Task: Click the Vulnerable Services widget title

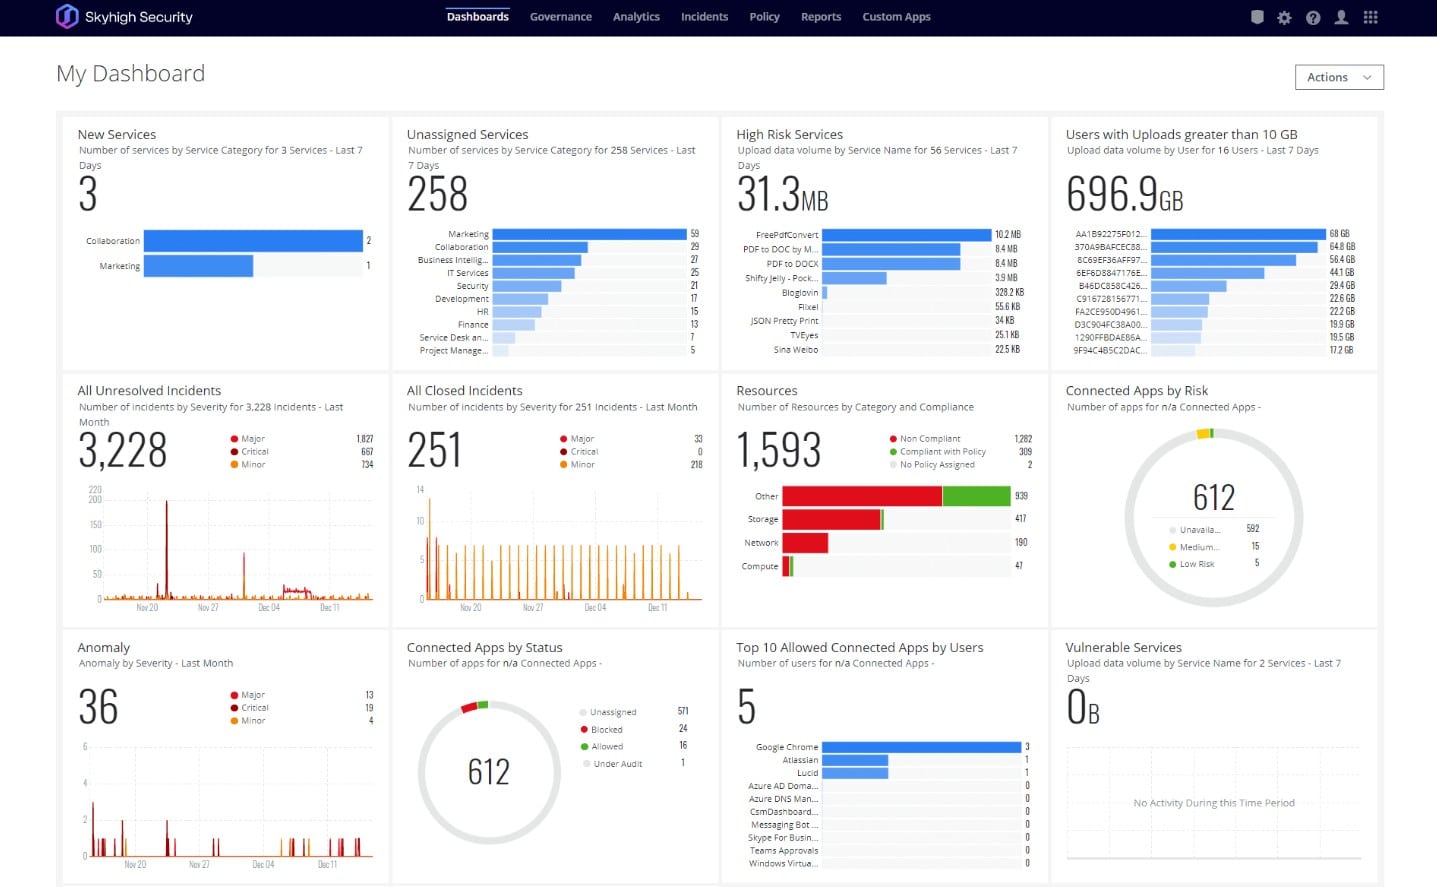Action: 1124,647
